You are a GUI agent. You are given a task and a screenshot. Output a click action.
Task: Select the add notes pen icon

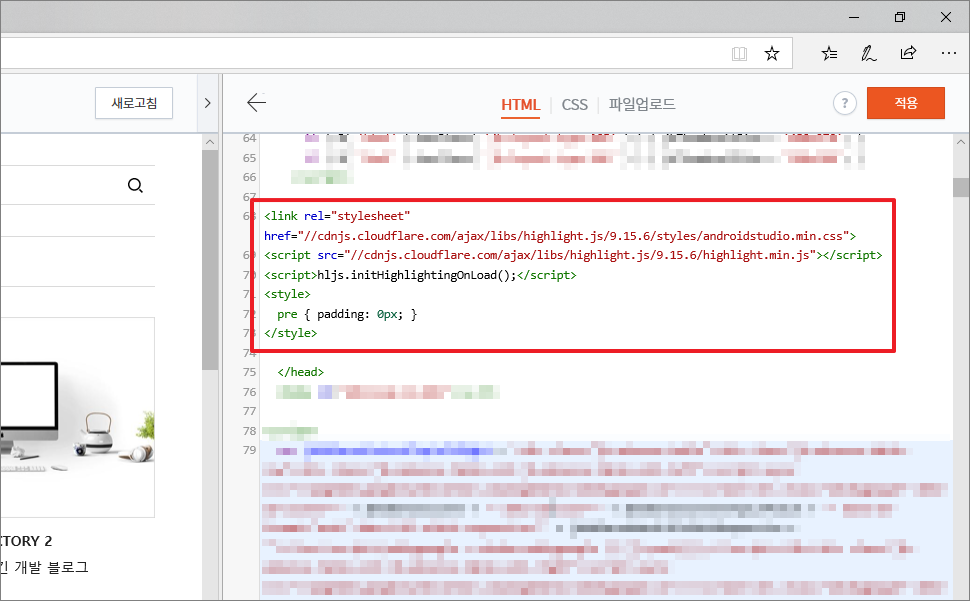point(869,54)
